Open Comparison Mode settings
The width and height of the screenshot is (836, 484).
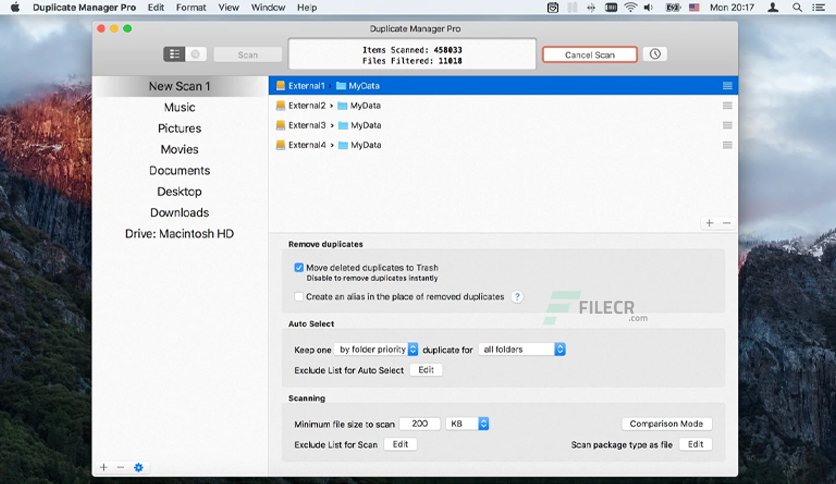pyautogui.click(x=666, y=424)
